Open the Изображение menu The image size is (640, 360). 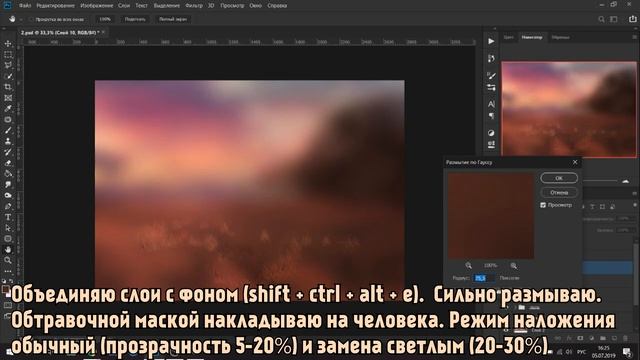[x=97, y=6]
